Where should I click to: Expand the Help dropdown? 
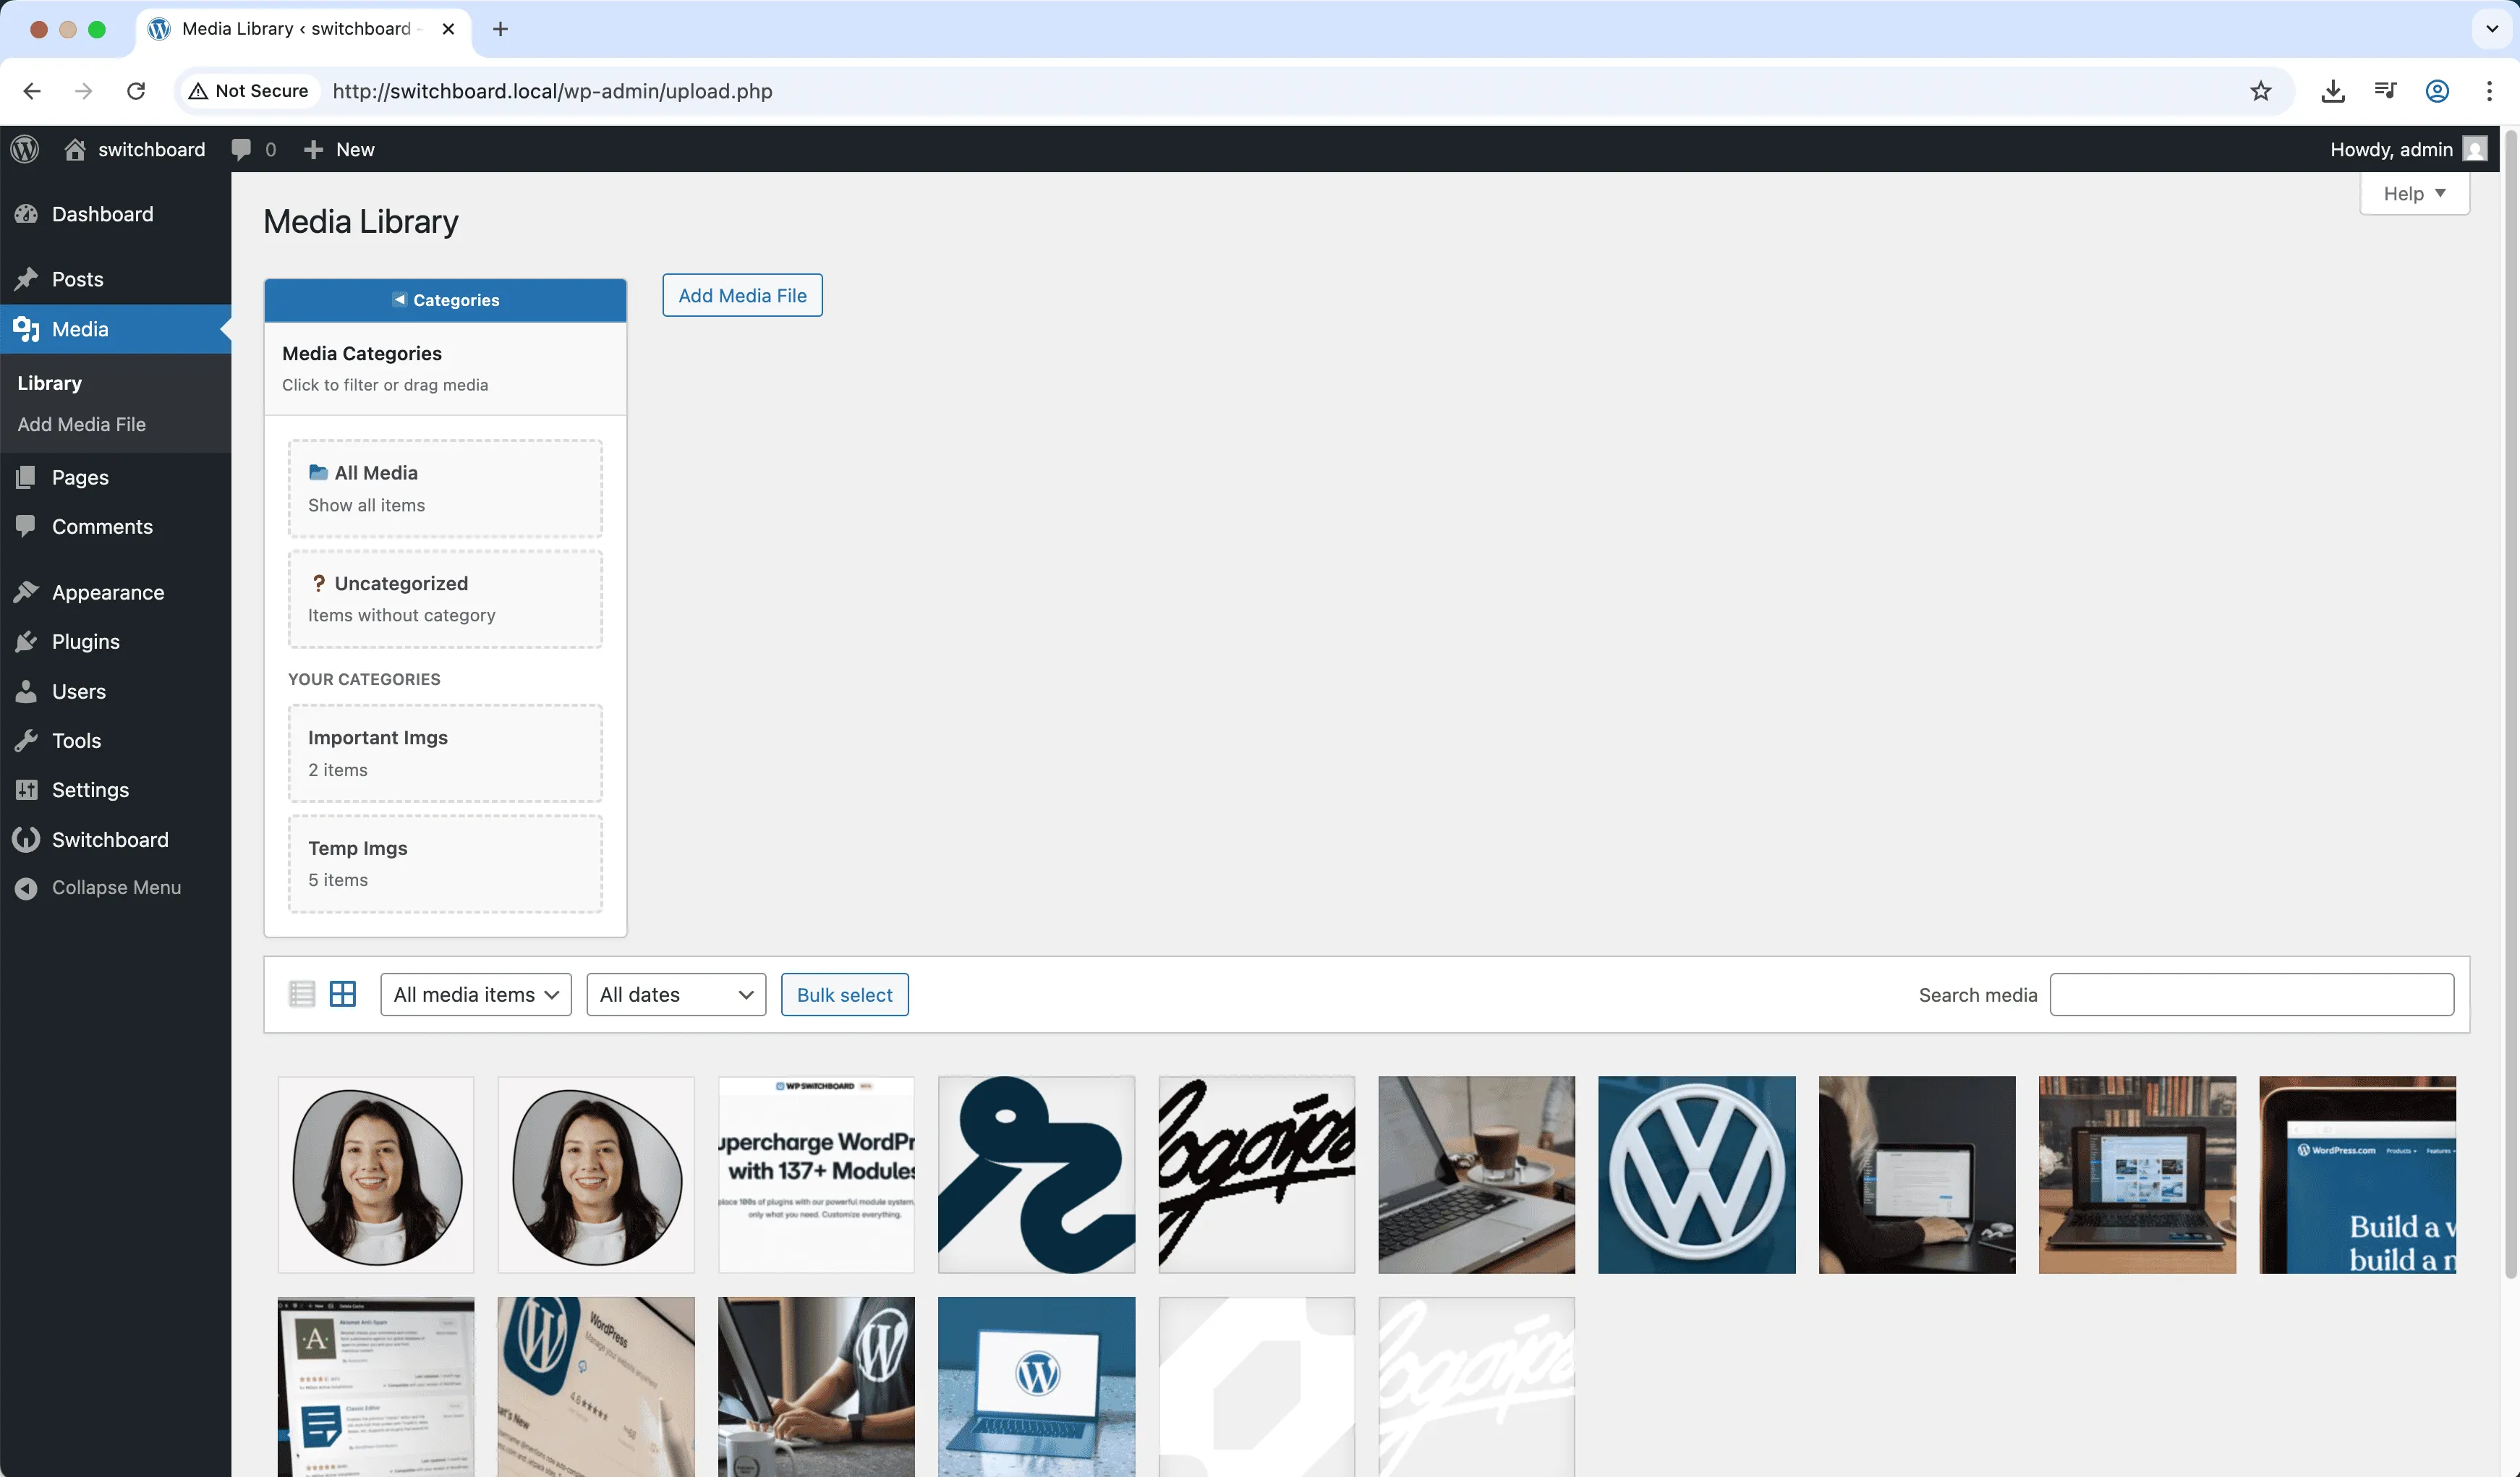click(2414, 193)
